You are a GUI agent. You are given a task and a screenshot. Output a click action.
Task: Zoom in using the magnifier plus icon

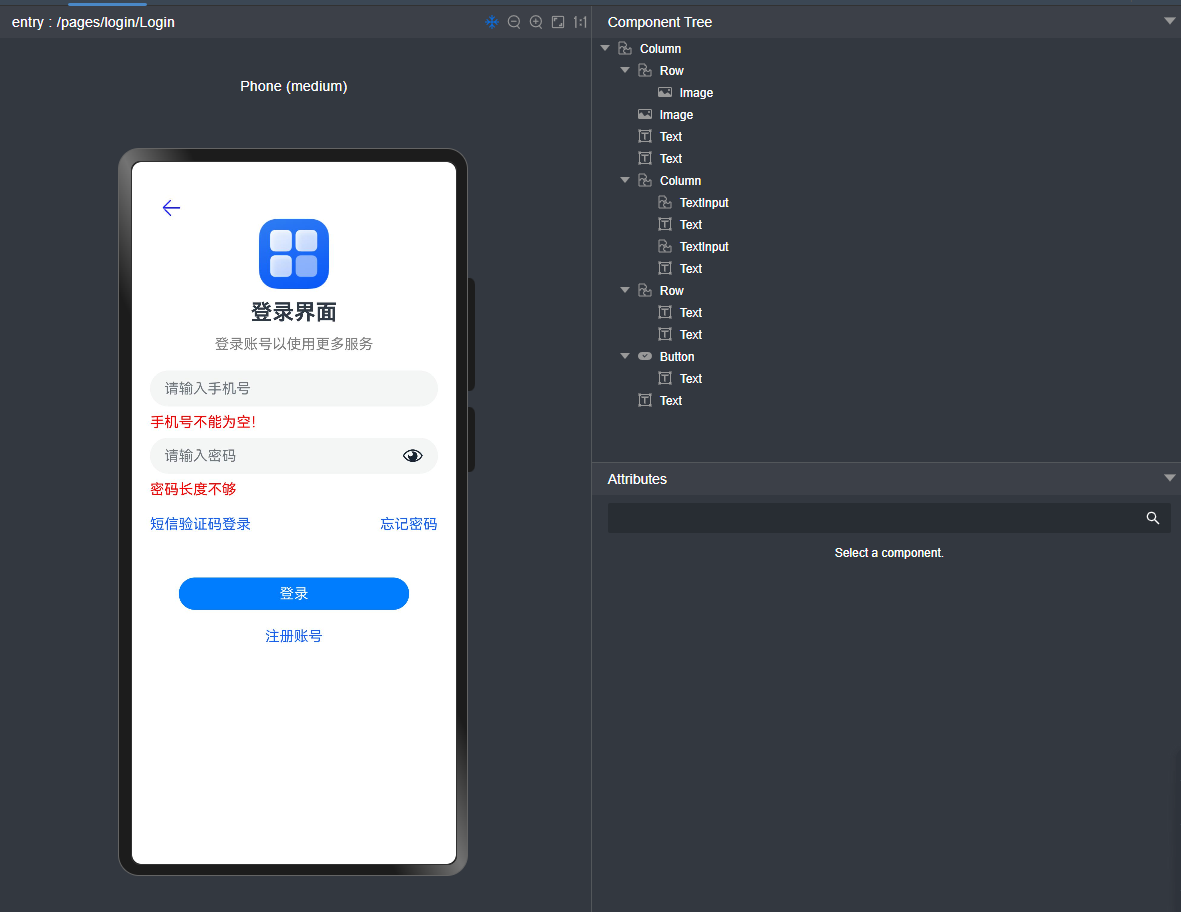tap(536, 21)
